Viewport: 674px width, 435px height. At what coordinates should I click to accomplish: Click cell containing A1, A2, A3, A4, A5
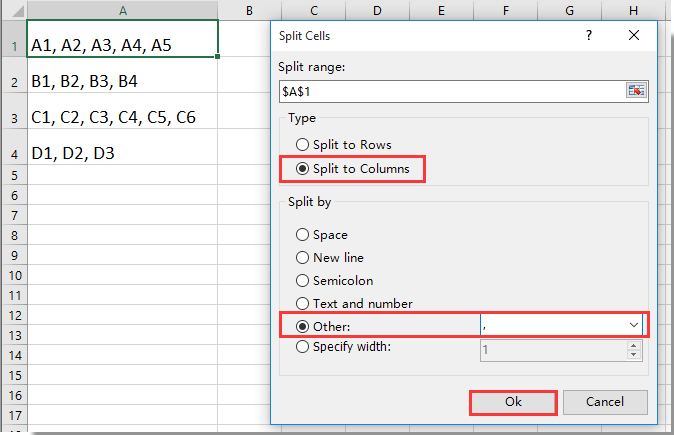coord(123,38)
